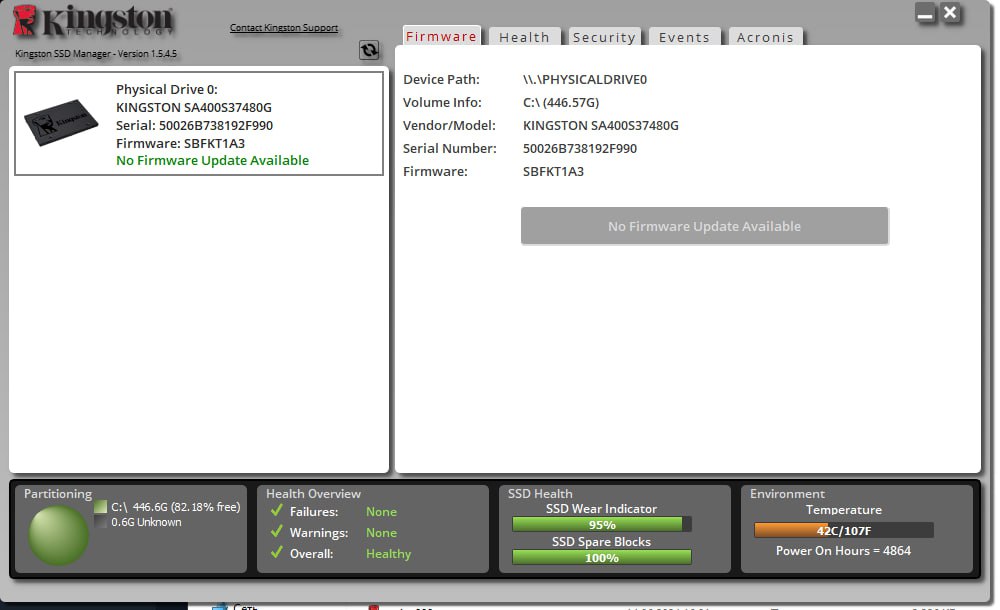Click the Partitioning panel heading
This screenshot has height=610, width=1000.
pos(58,493)
